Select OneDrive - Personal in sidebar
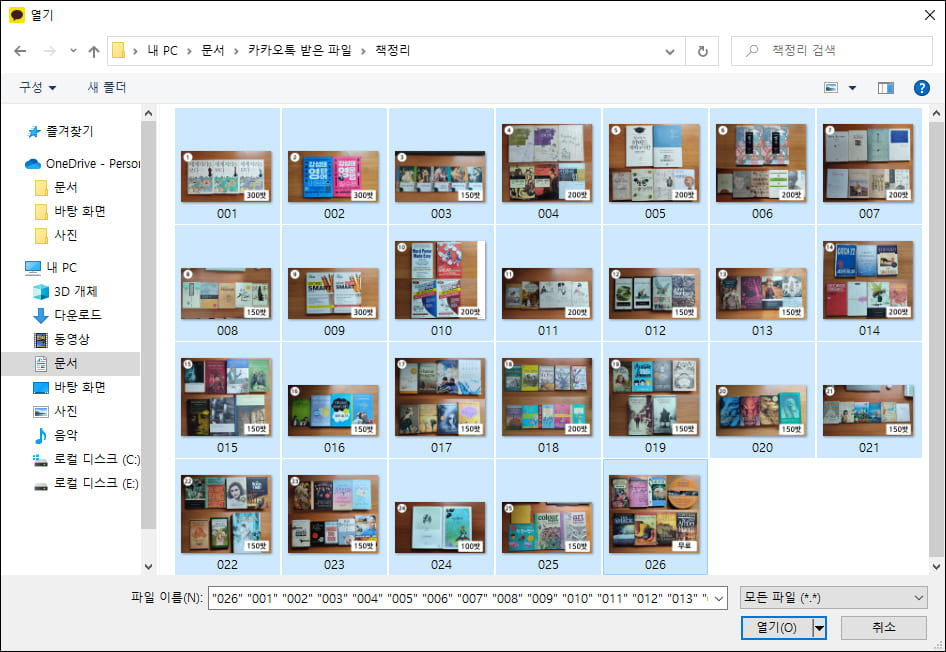Image resolution: width=946 pixels, height=652 pixels. [x=83, y=163]
